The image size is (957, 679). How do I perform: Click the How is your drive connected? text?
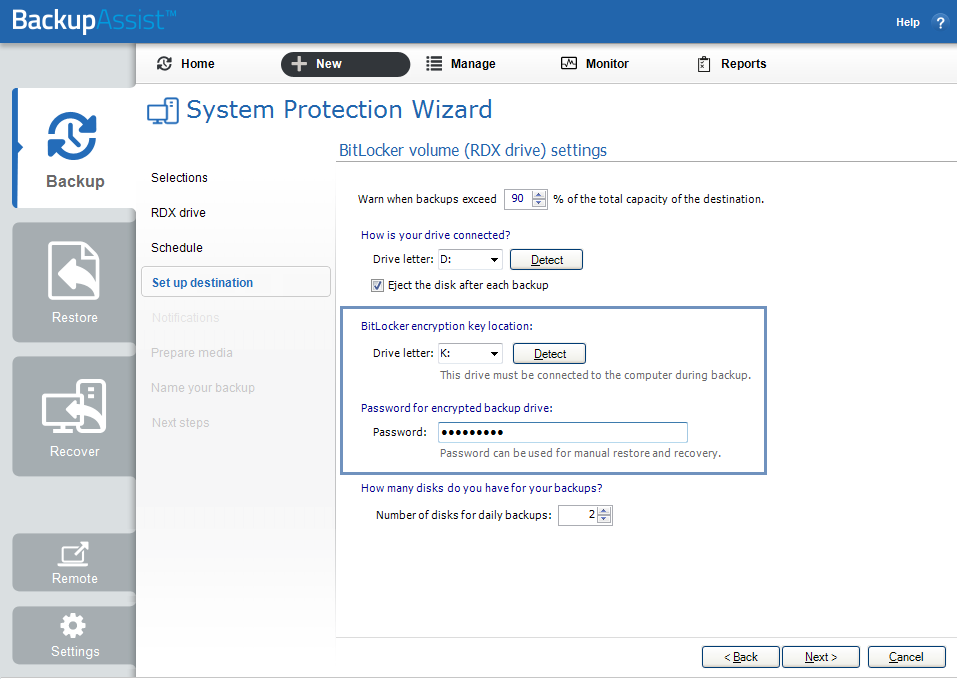436,235
